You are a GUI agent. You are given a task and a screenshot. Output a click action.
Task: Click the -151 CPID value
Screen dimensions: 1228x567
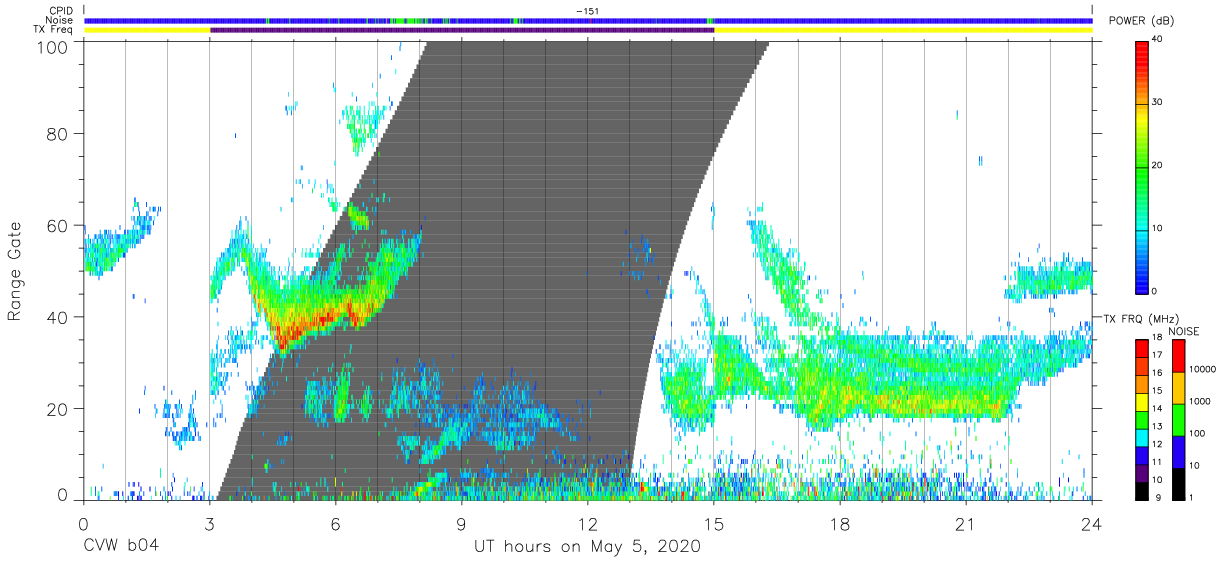point(587,11)
